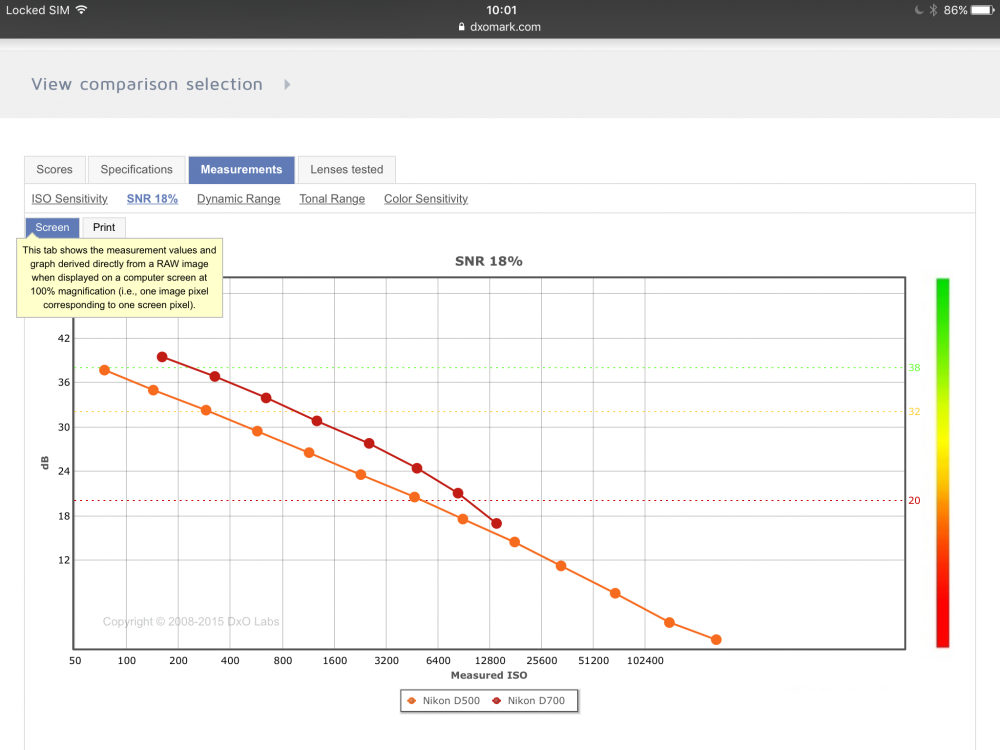Viewport: 1000px width, 750px height.
Task: Click the 86% battery percentage text
Action: (955, 10)
